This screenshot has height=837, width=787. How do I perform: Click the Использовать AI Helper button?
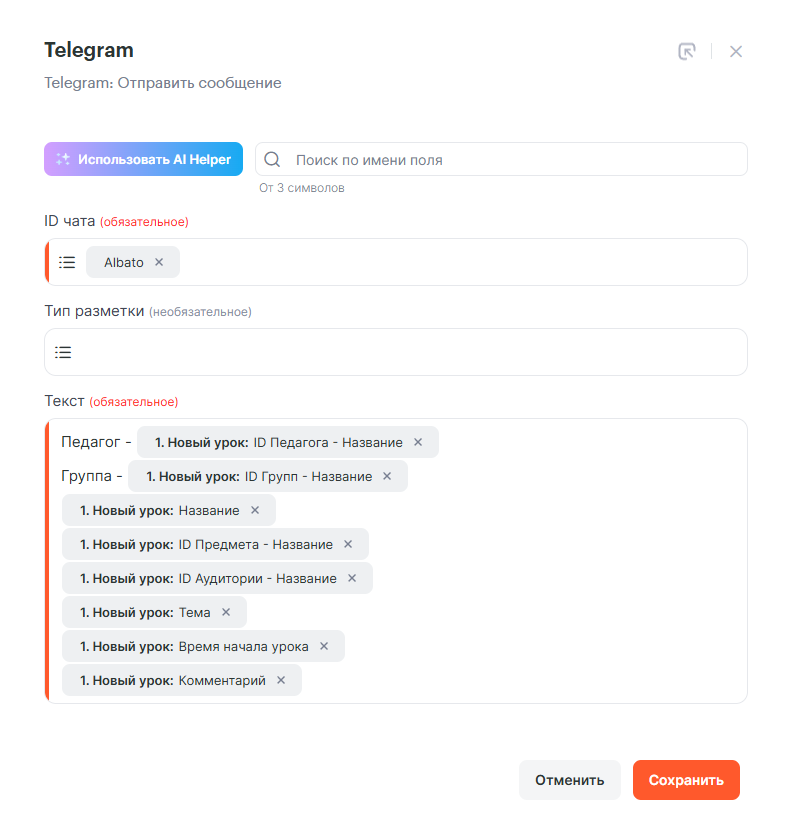coord(143,159)
